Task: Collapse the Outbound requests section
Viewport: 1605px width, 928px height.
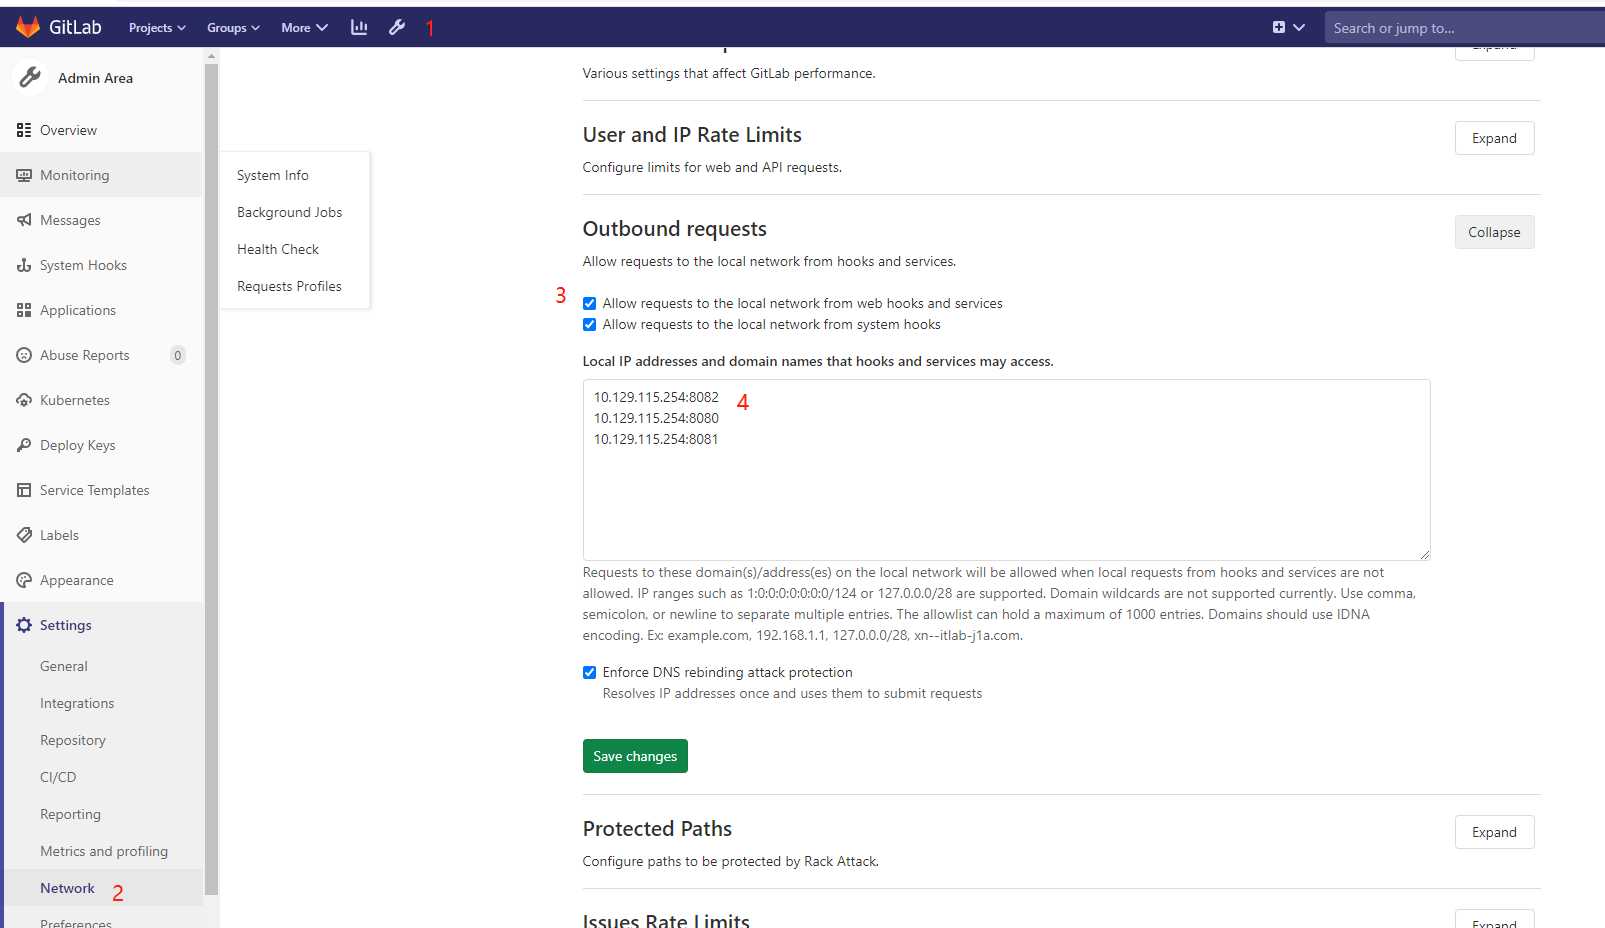Action: click(x=1494, y=232)
